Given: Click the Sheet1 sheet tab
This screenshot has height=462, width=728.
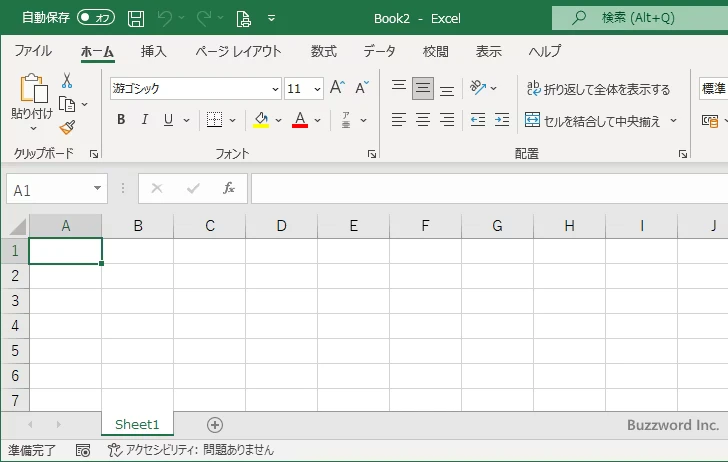Looking at the screenshot, I should [137, 424].
